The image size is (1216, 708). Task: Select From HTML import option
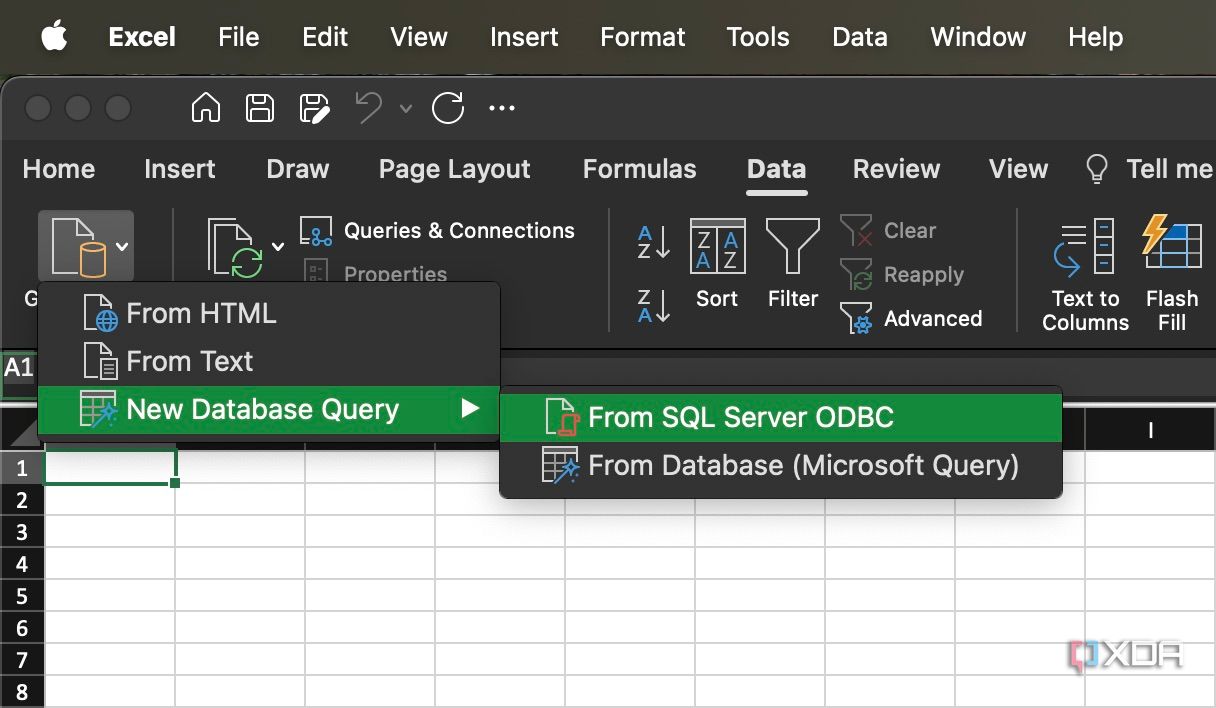[x=201, y=313]
